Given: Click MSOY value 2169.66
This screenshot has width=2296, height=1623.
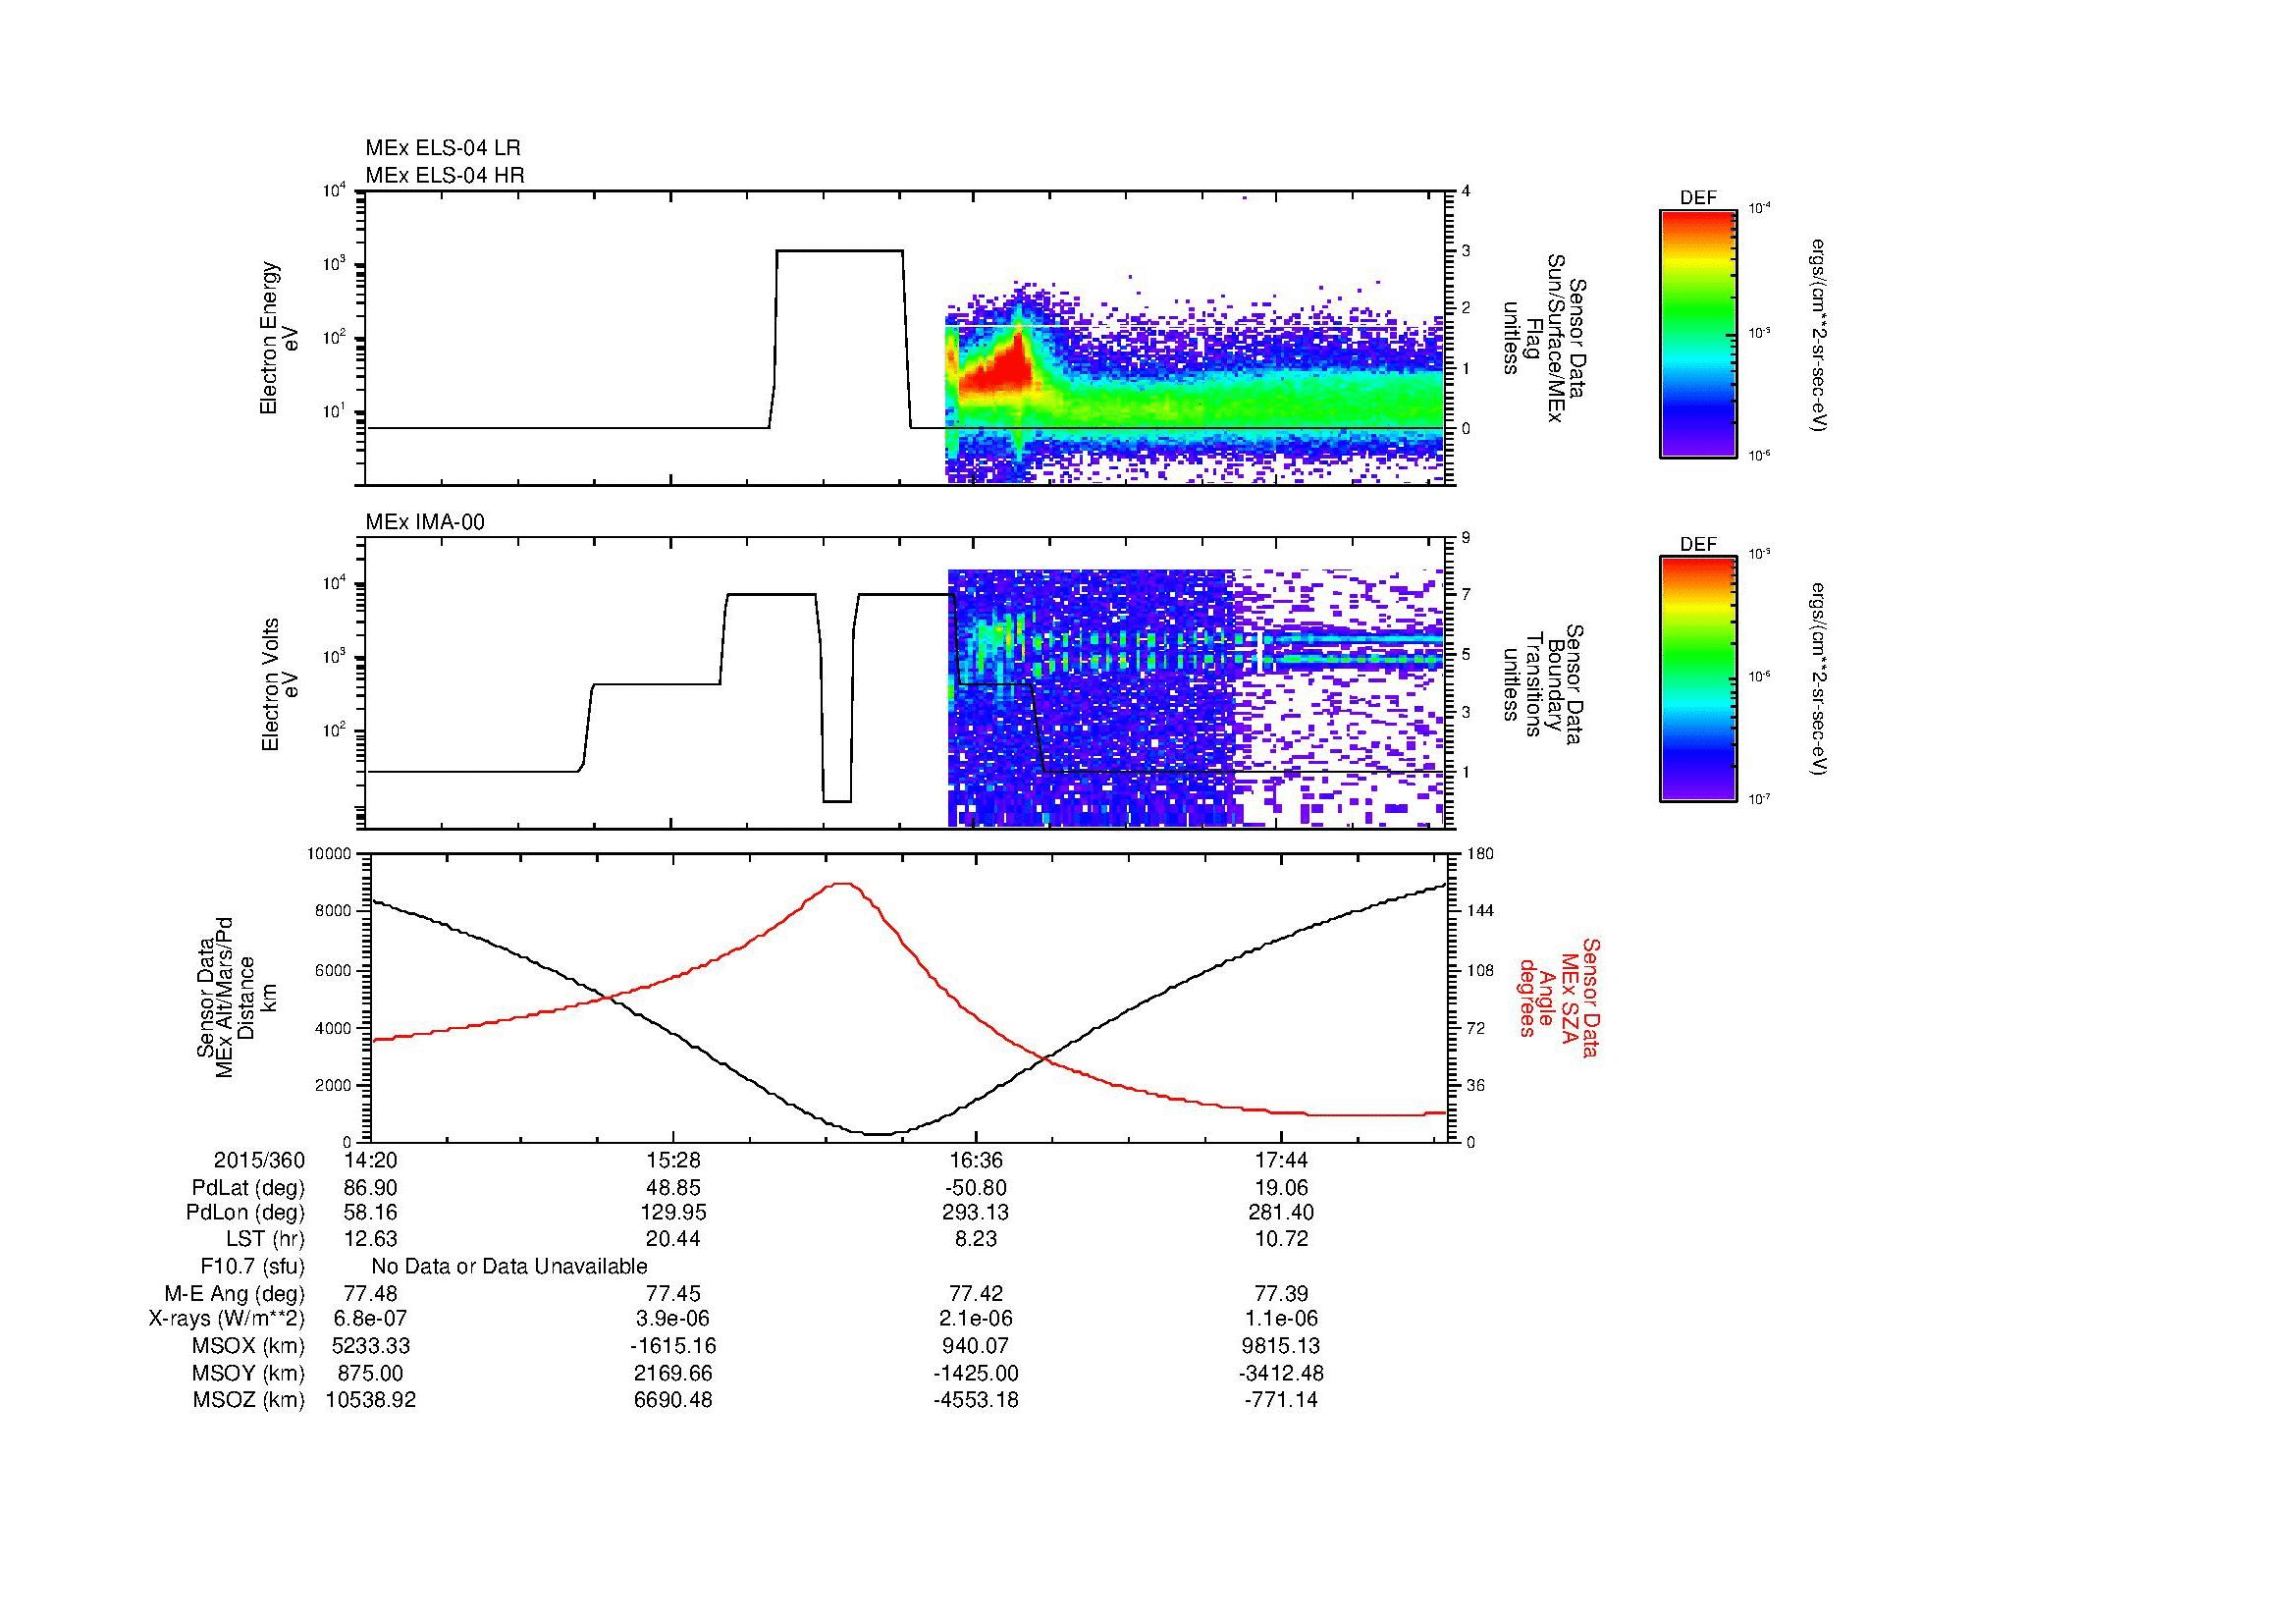Looking at the screenshot, I should (x=674, y=1373).
